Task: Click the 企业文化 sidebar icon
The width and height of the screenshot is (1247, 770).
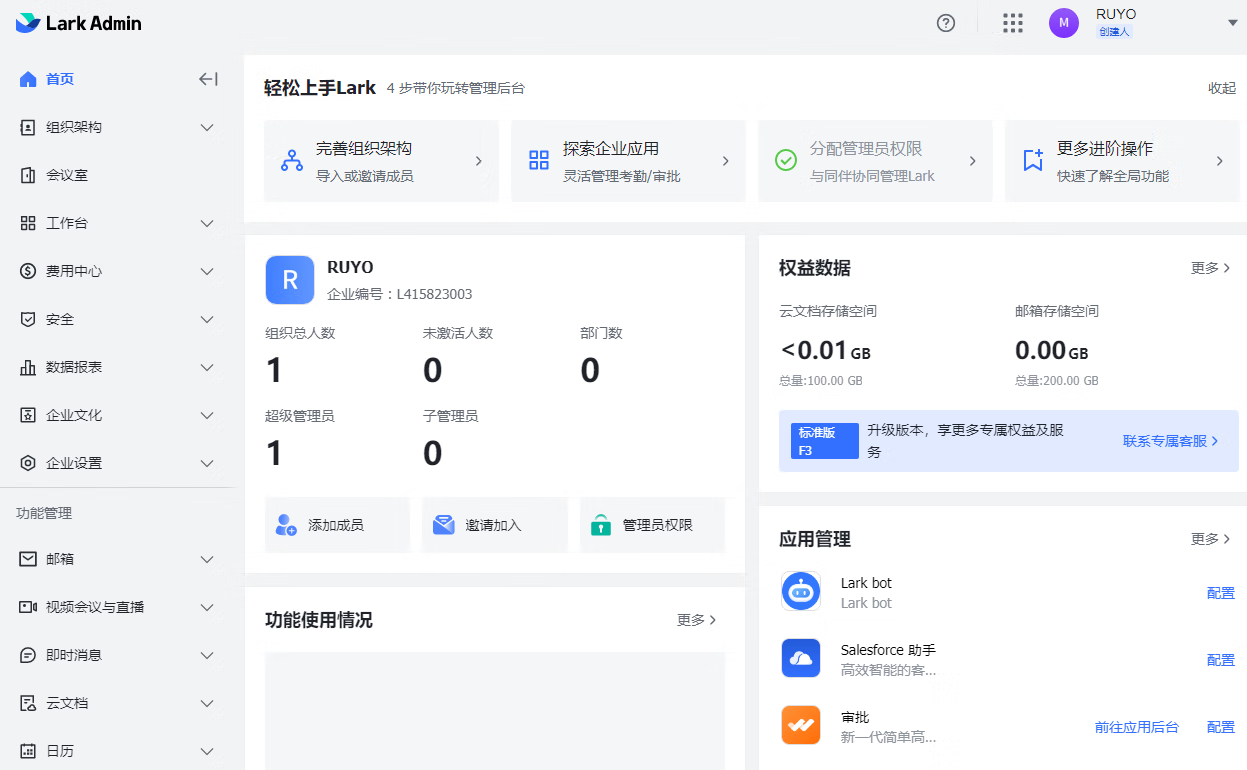Action: click(x=28, y=415)
